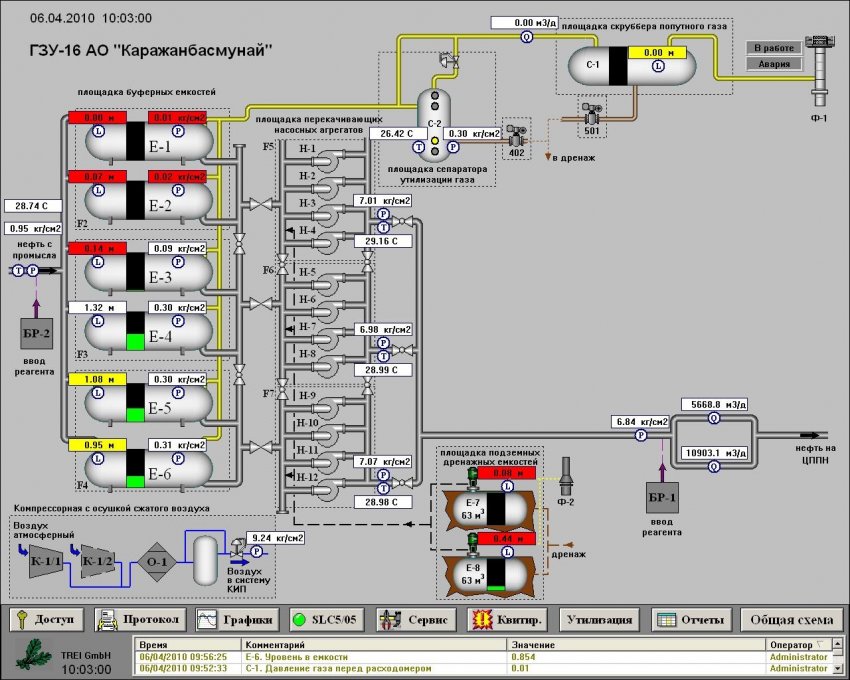This screenshot has height=680, width=850.
Task: Click the flow meter Q on gas line
Action: click(x=526, y=36)
